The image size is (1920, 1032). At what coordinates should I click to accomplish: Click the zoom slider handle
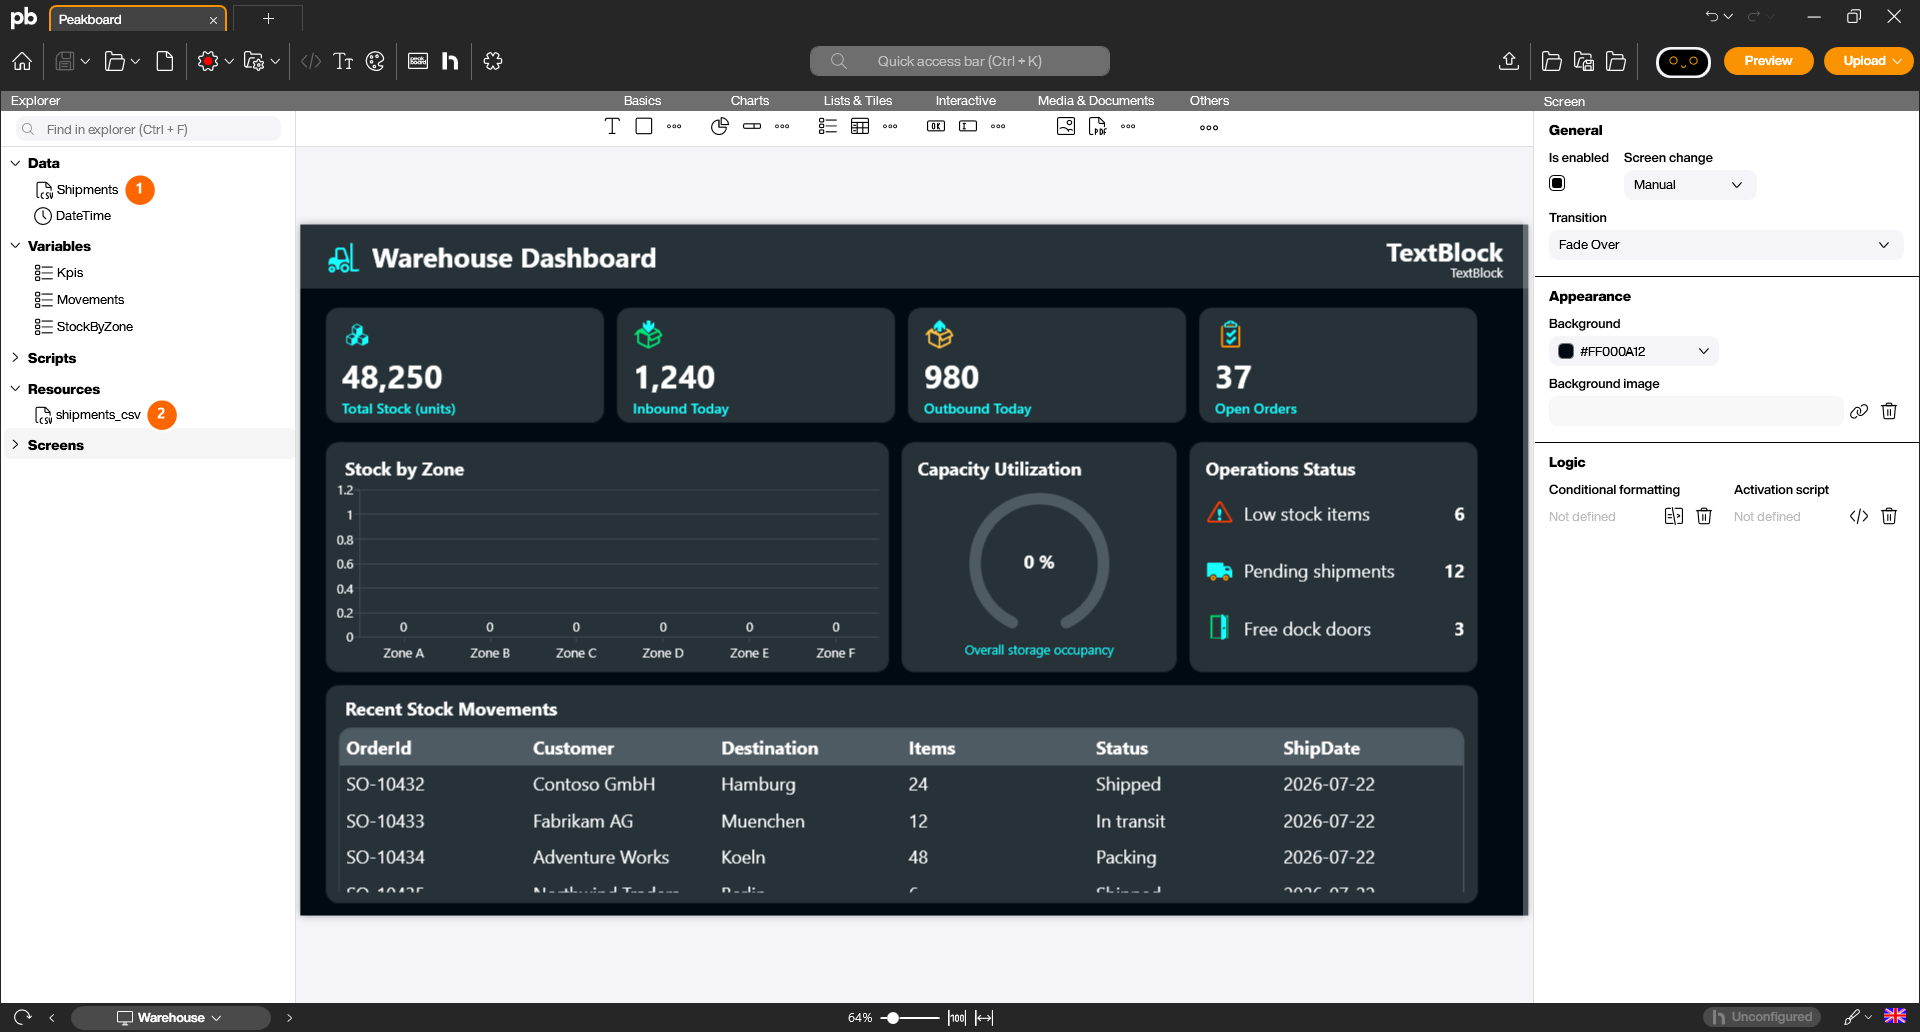coord(892,1018)
